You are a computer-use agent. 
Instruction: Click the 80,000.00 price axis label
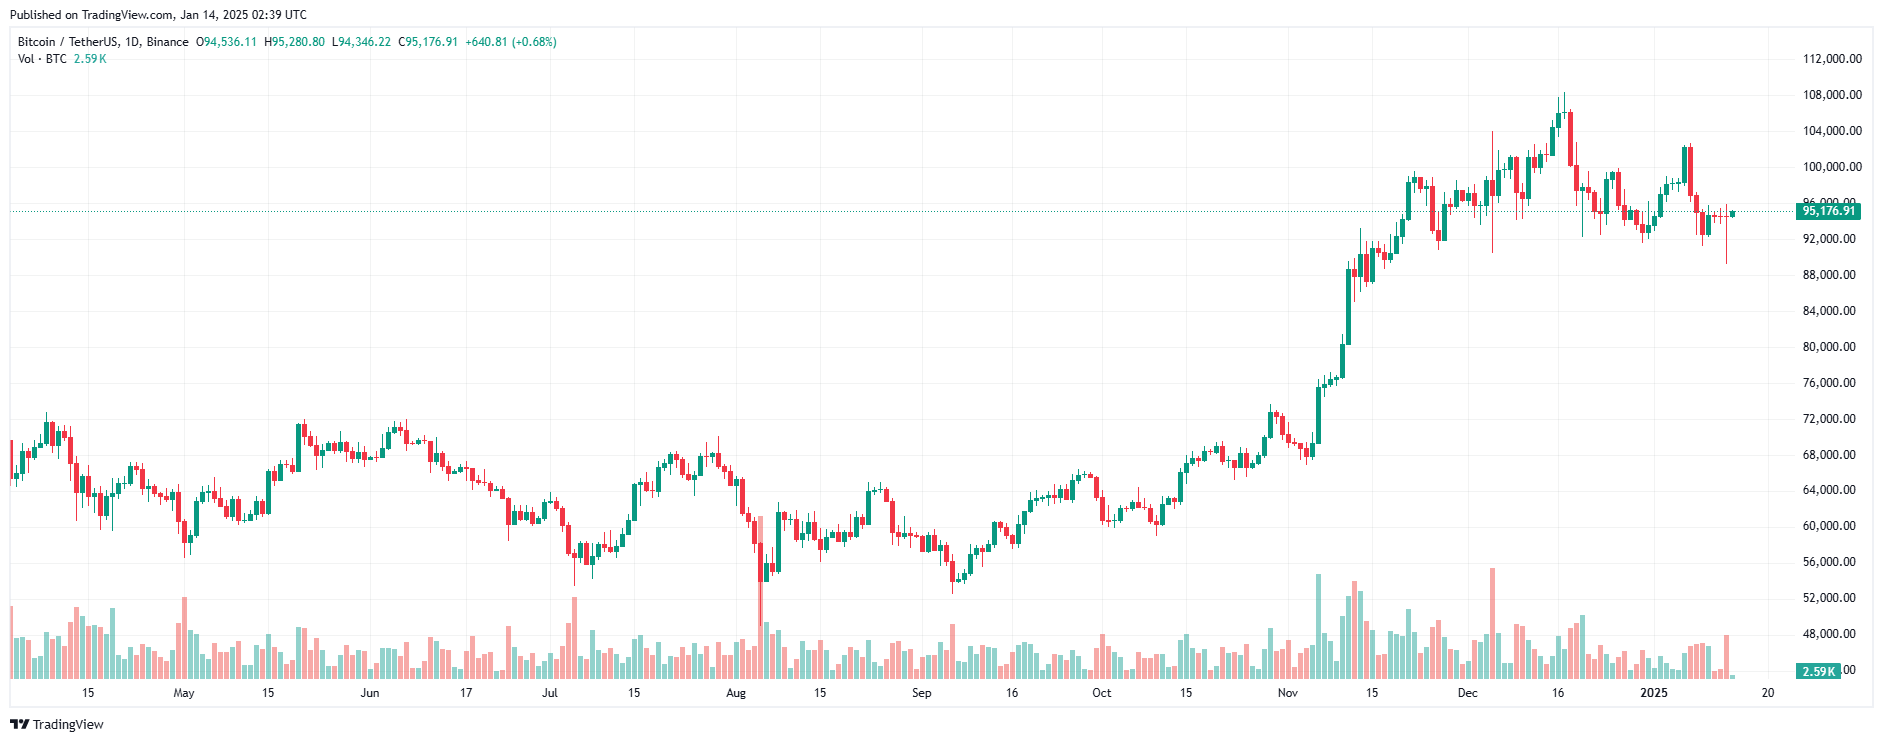pyautogui.click(x=1829, y=347)
